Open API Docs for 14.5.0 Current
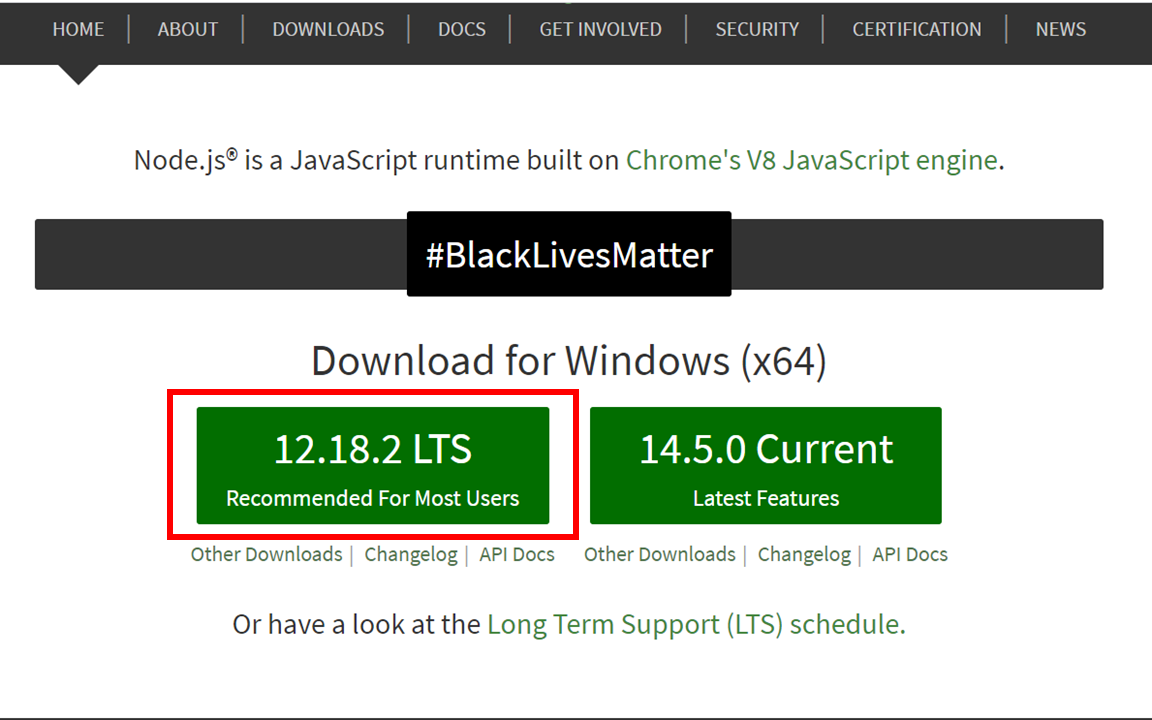This screenshot has width=1152, height=720. pyautogui.click(x=910, y=554)
